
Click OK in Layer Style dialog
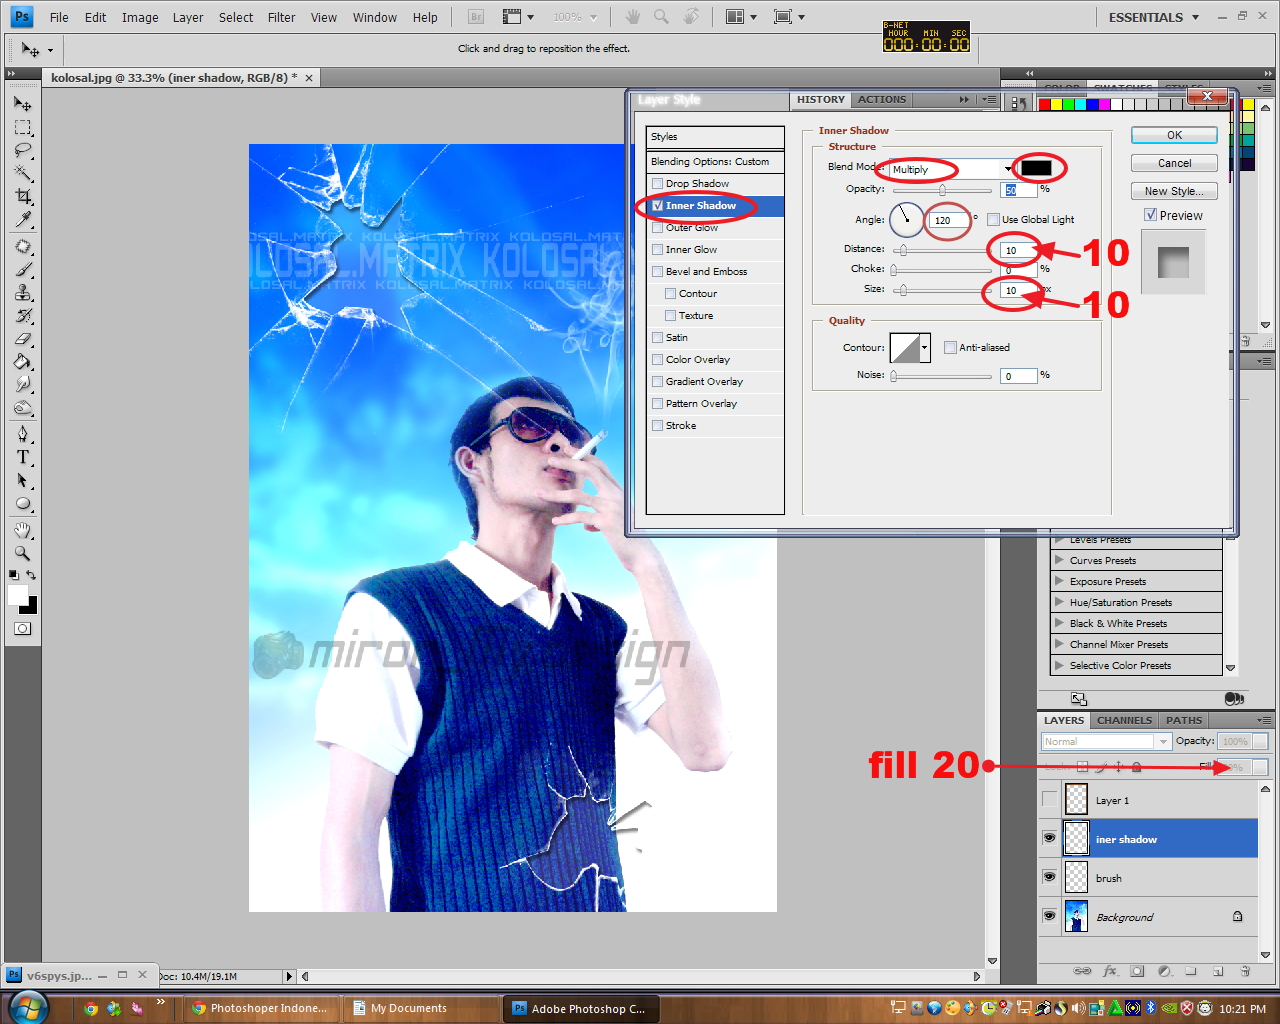click(x=1174, y=135)
